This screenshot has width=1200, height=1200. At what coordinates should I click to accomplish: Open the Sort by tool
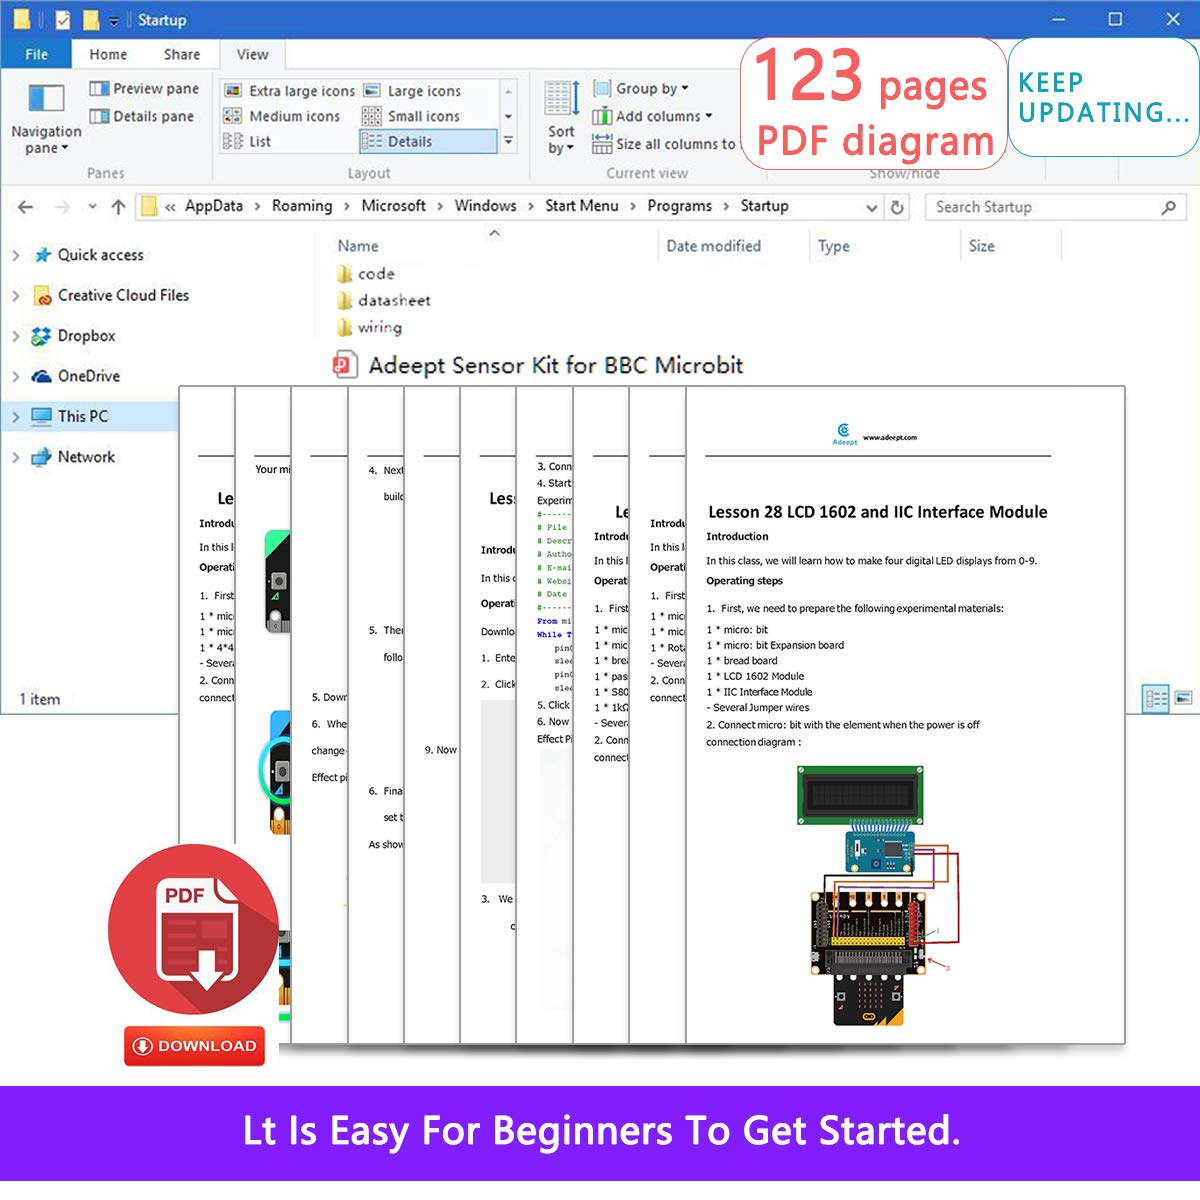(x=559, y=117)
